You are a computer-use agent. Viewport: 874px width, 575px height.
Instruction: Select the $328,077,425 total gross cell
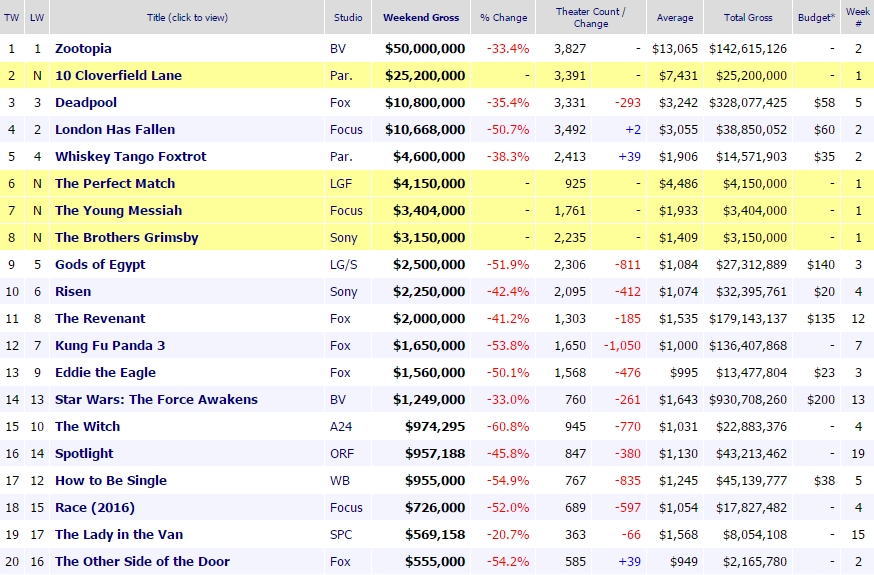pyautogui.click(x=748, y=103)
